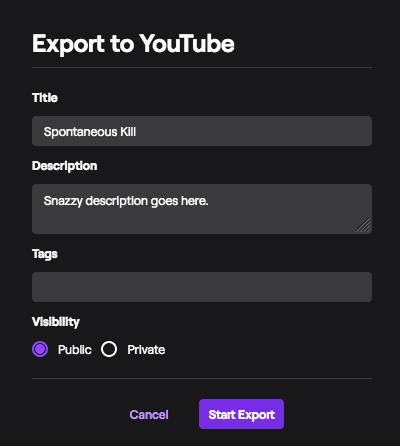This screenshot has width=400, height=446.
Task: Click the Start Export button
Action: tap(241, 414)
